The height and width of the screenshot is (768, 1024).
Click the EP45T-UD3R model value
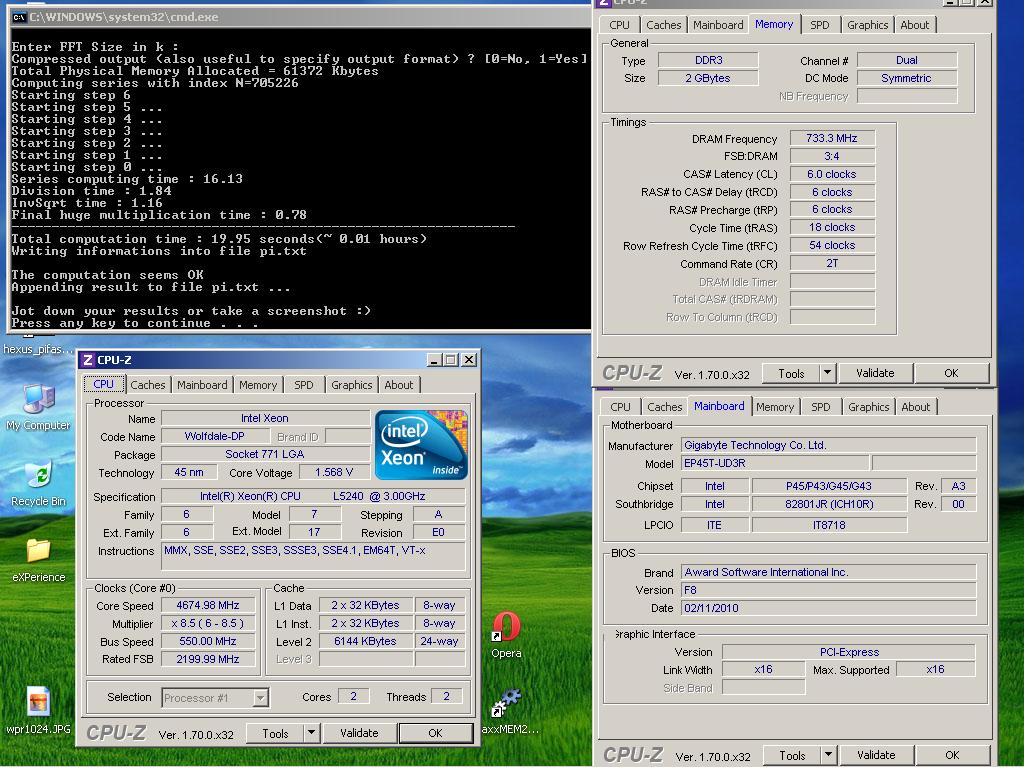click(775, 463)
